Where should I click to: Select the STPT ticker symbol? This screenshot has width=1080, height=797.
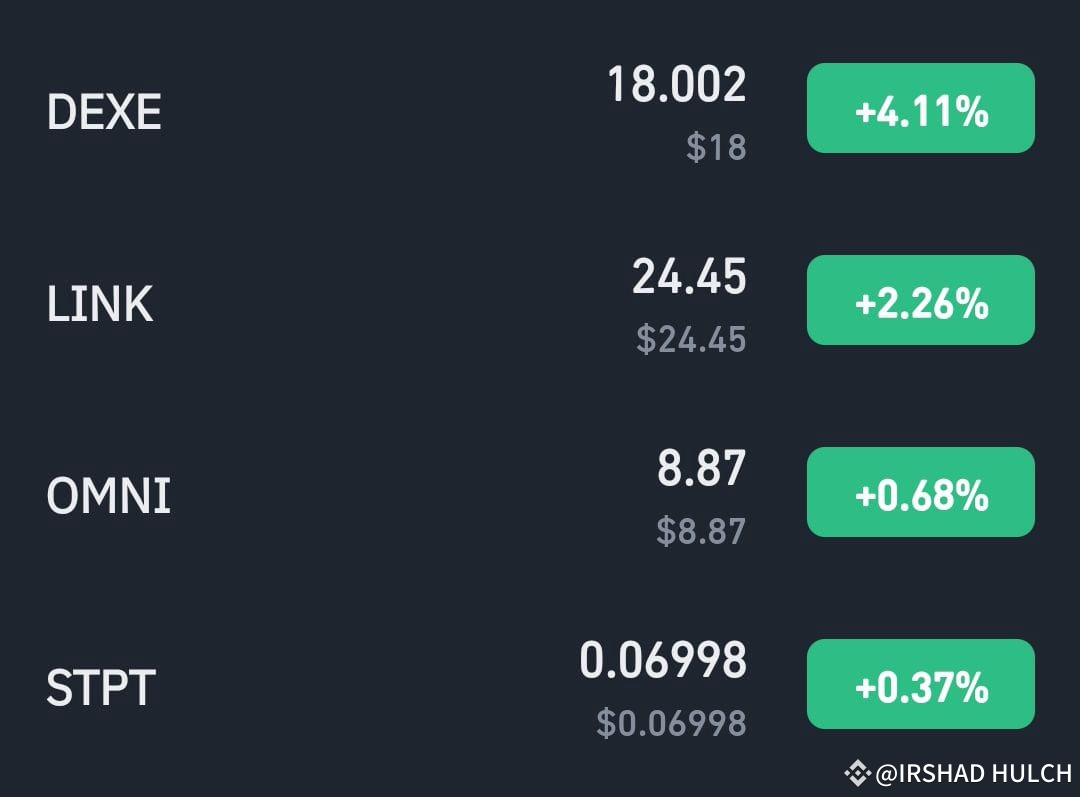click(98, 686)
